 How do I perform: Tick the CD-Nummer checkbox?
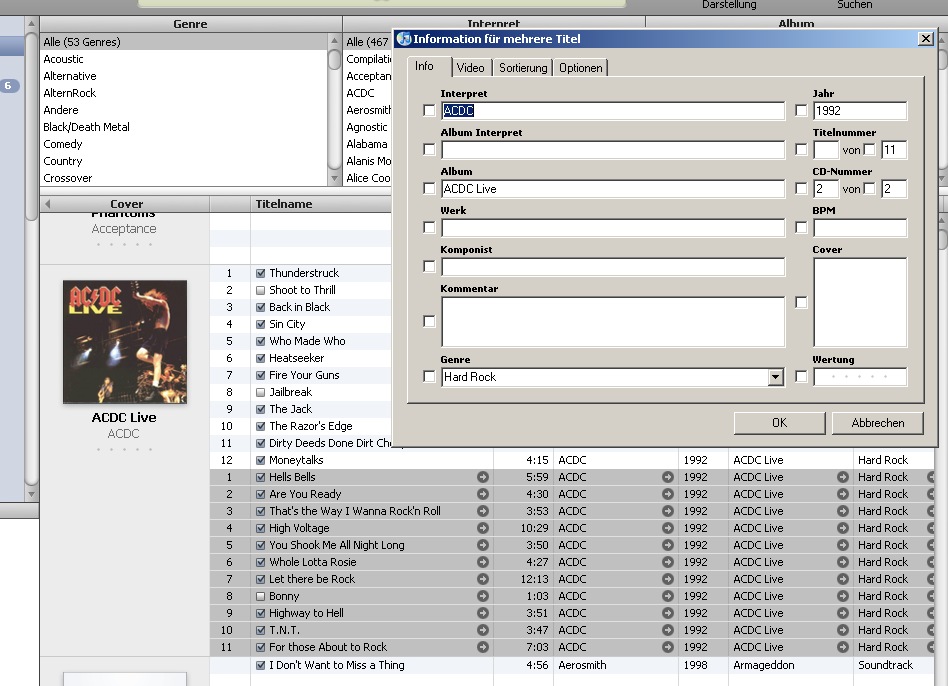tap(801, 189)
